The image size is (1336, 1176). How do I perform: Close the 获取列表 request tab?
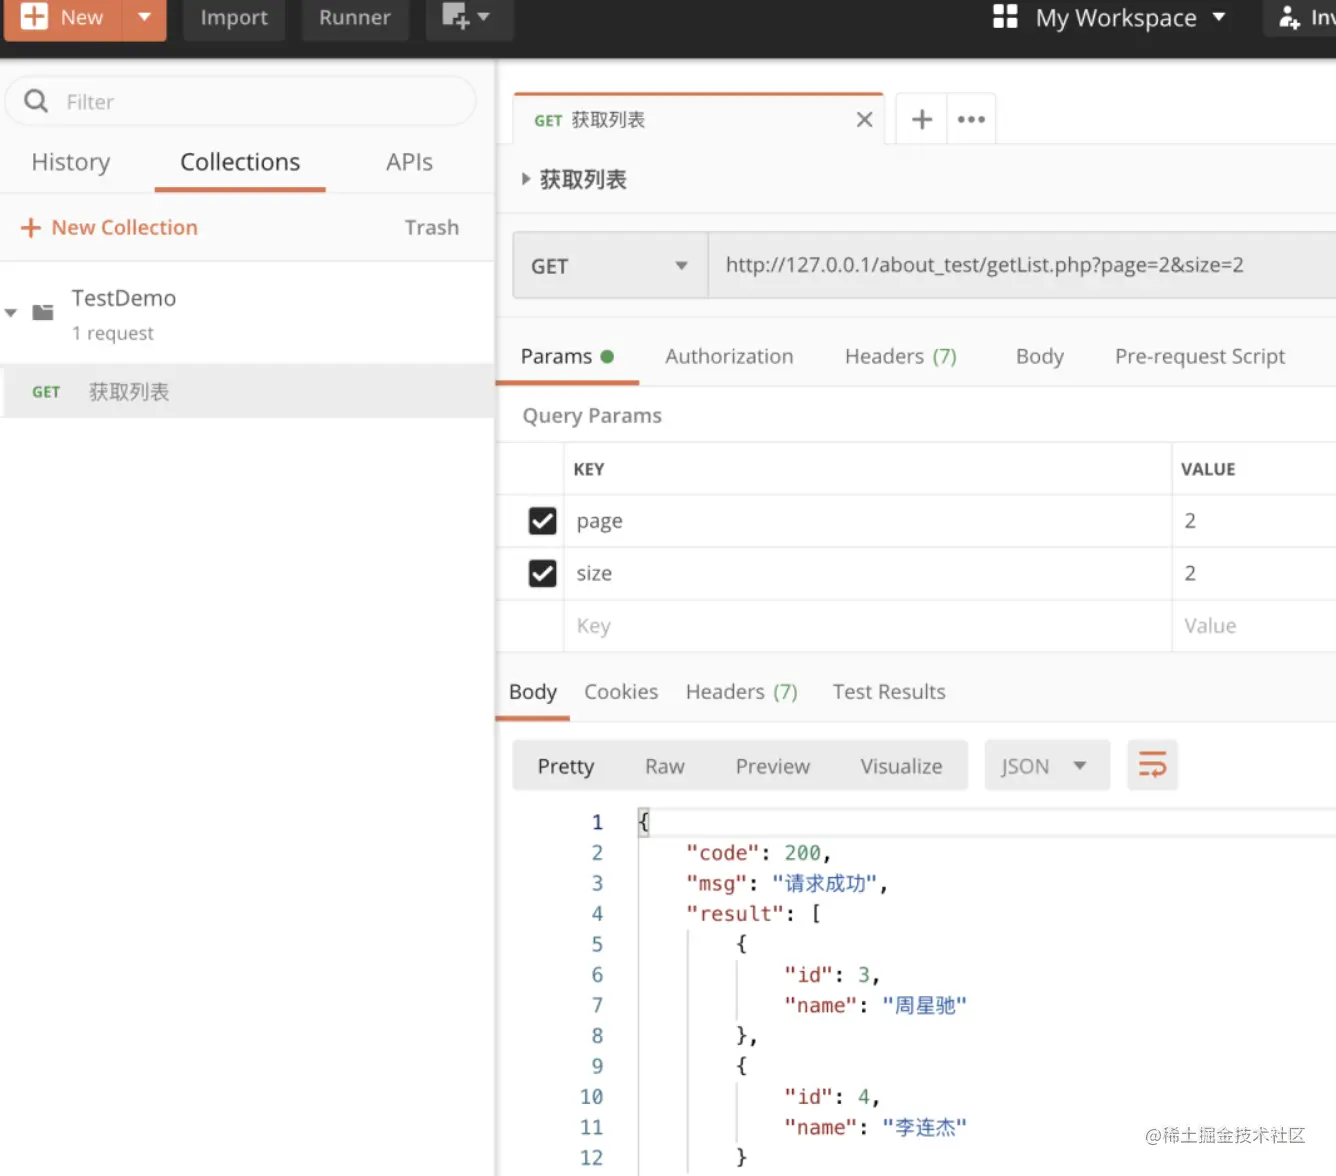(x=865, y=120)
